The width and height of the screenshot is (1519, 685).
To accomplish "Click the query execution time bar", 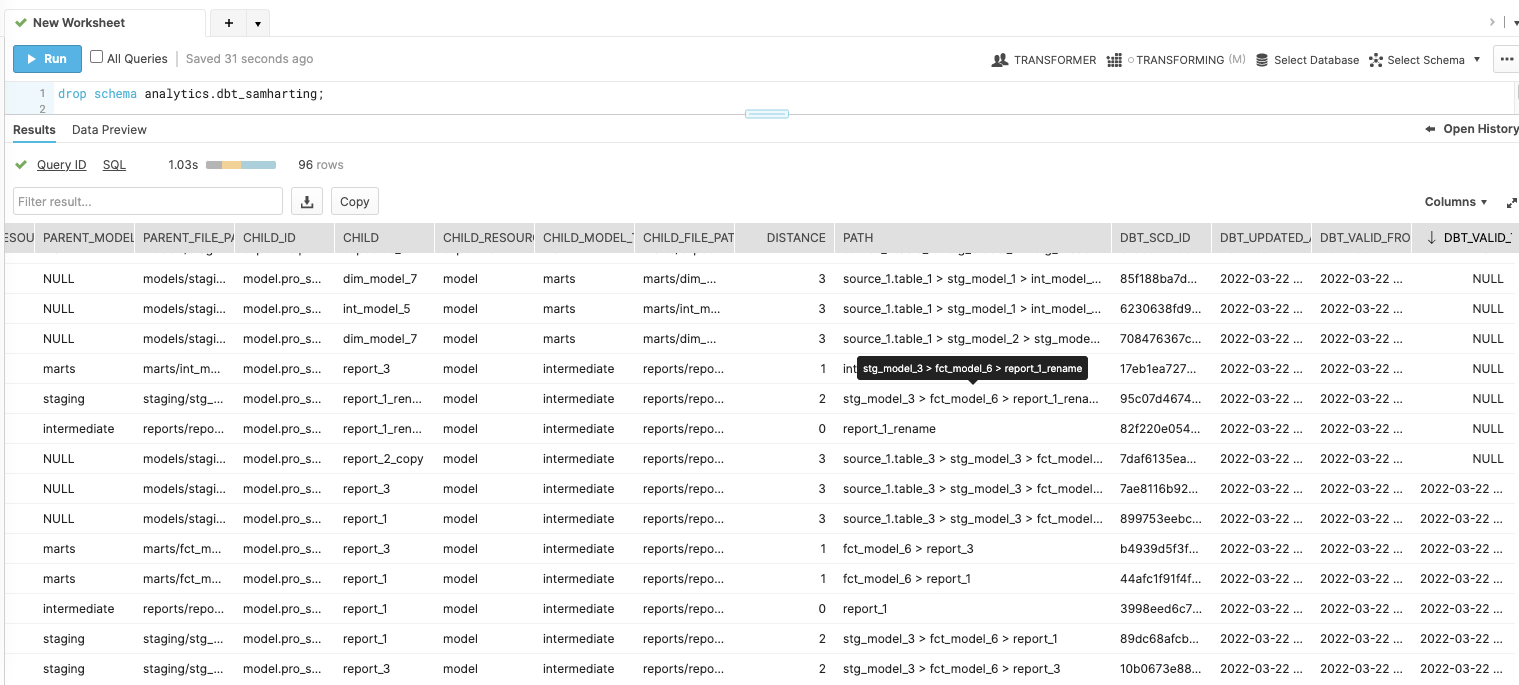I will click(x=241, y=164).
